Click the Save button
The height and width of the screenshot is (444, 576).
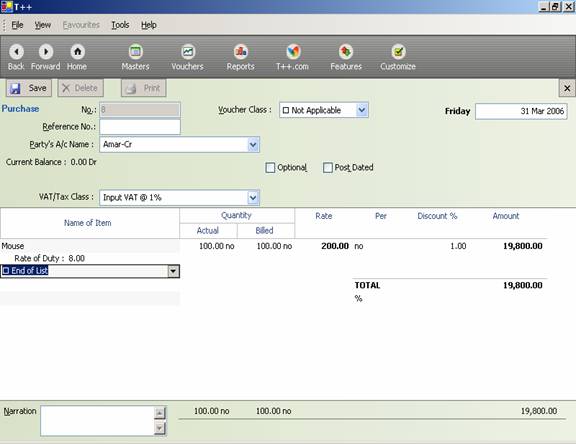coord(29,88)
